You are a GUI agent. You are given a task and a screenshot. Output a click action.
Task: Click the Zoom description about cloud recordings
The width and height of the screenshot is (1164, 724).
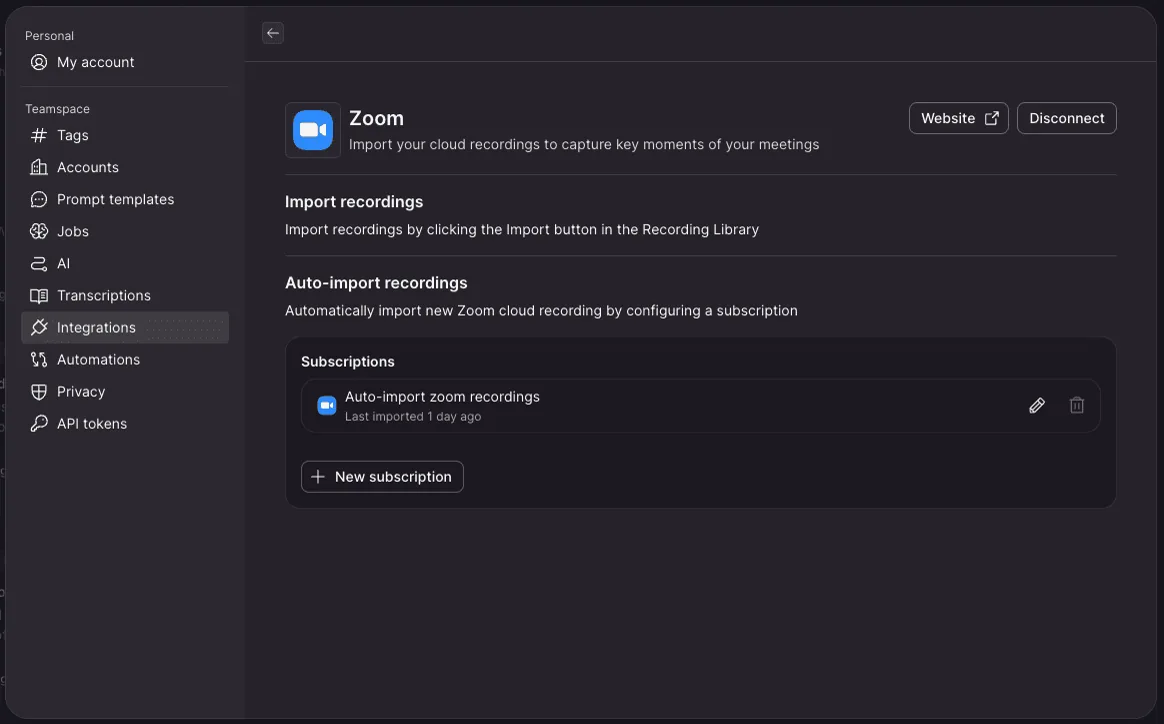tap(583, 144)
